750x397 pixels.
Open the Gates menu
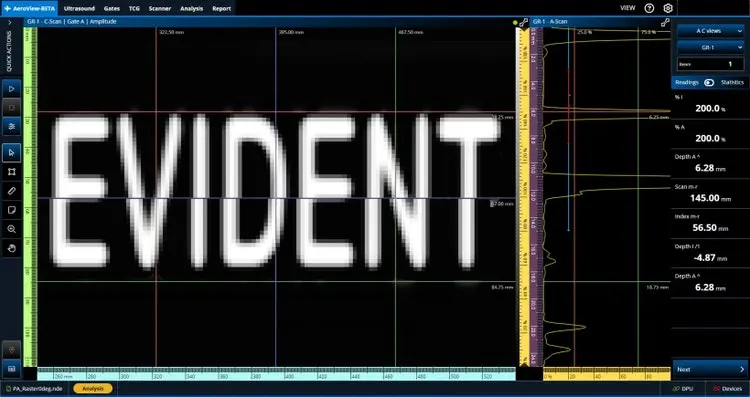(x=111, y=8)
